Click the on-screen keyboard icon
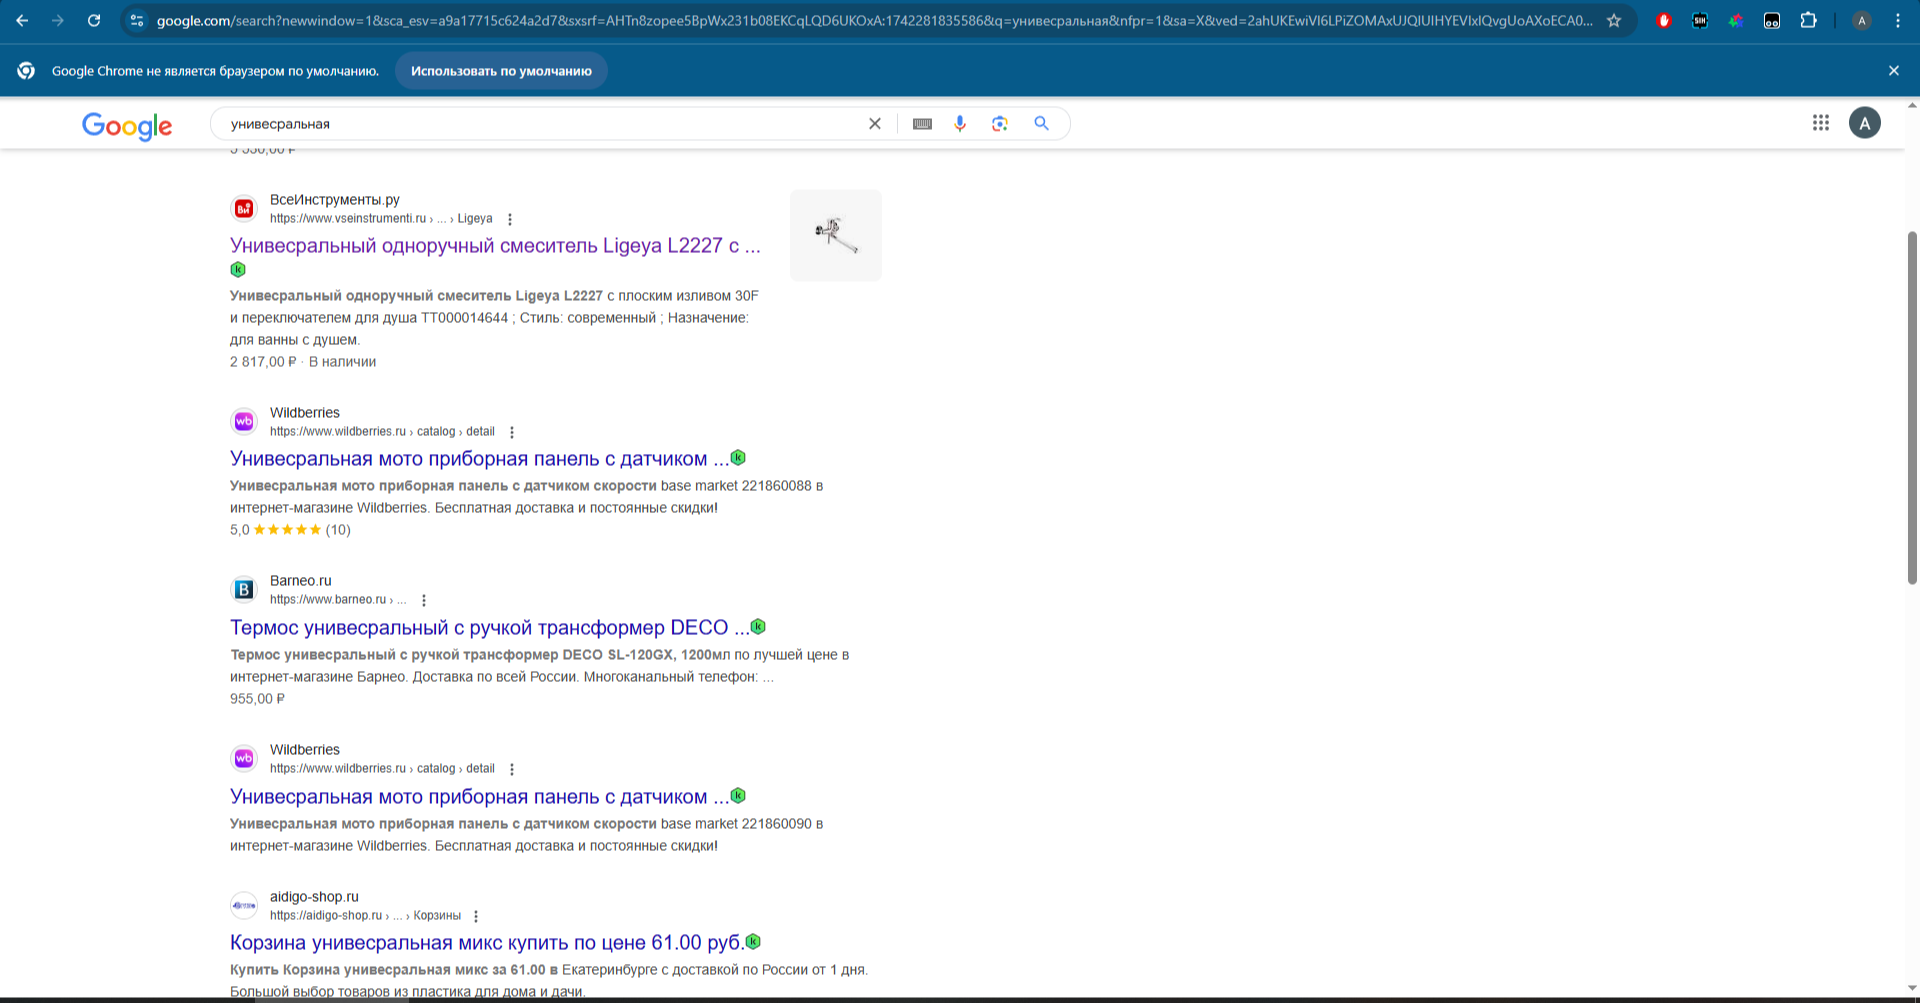 [x=922, y=124]
